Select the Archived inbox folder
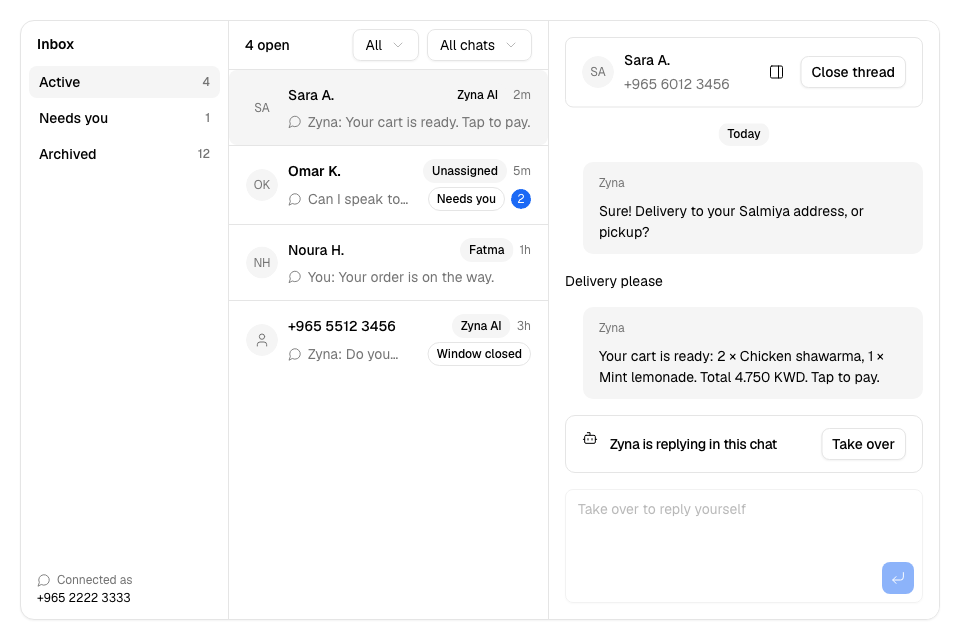The height and width of the screenshot is (640, 960). (124, 154)
